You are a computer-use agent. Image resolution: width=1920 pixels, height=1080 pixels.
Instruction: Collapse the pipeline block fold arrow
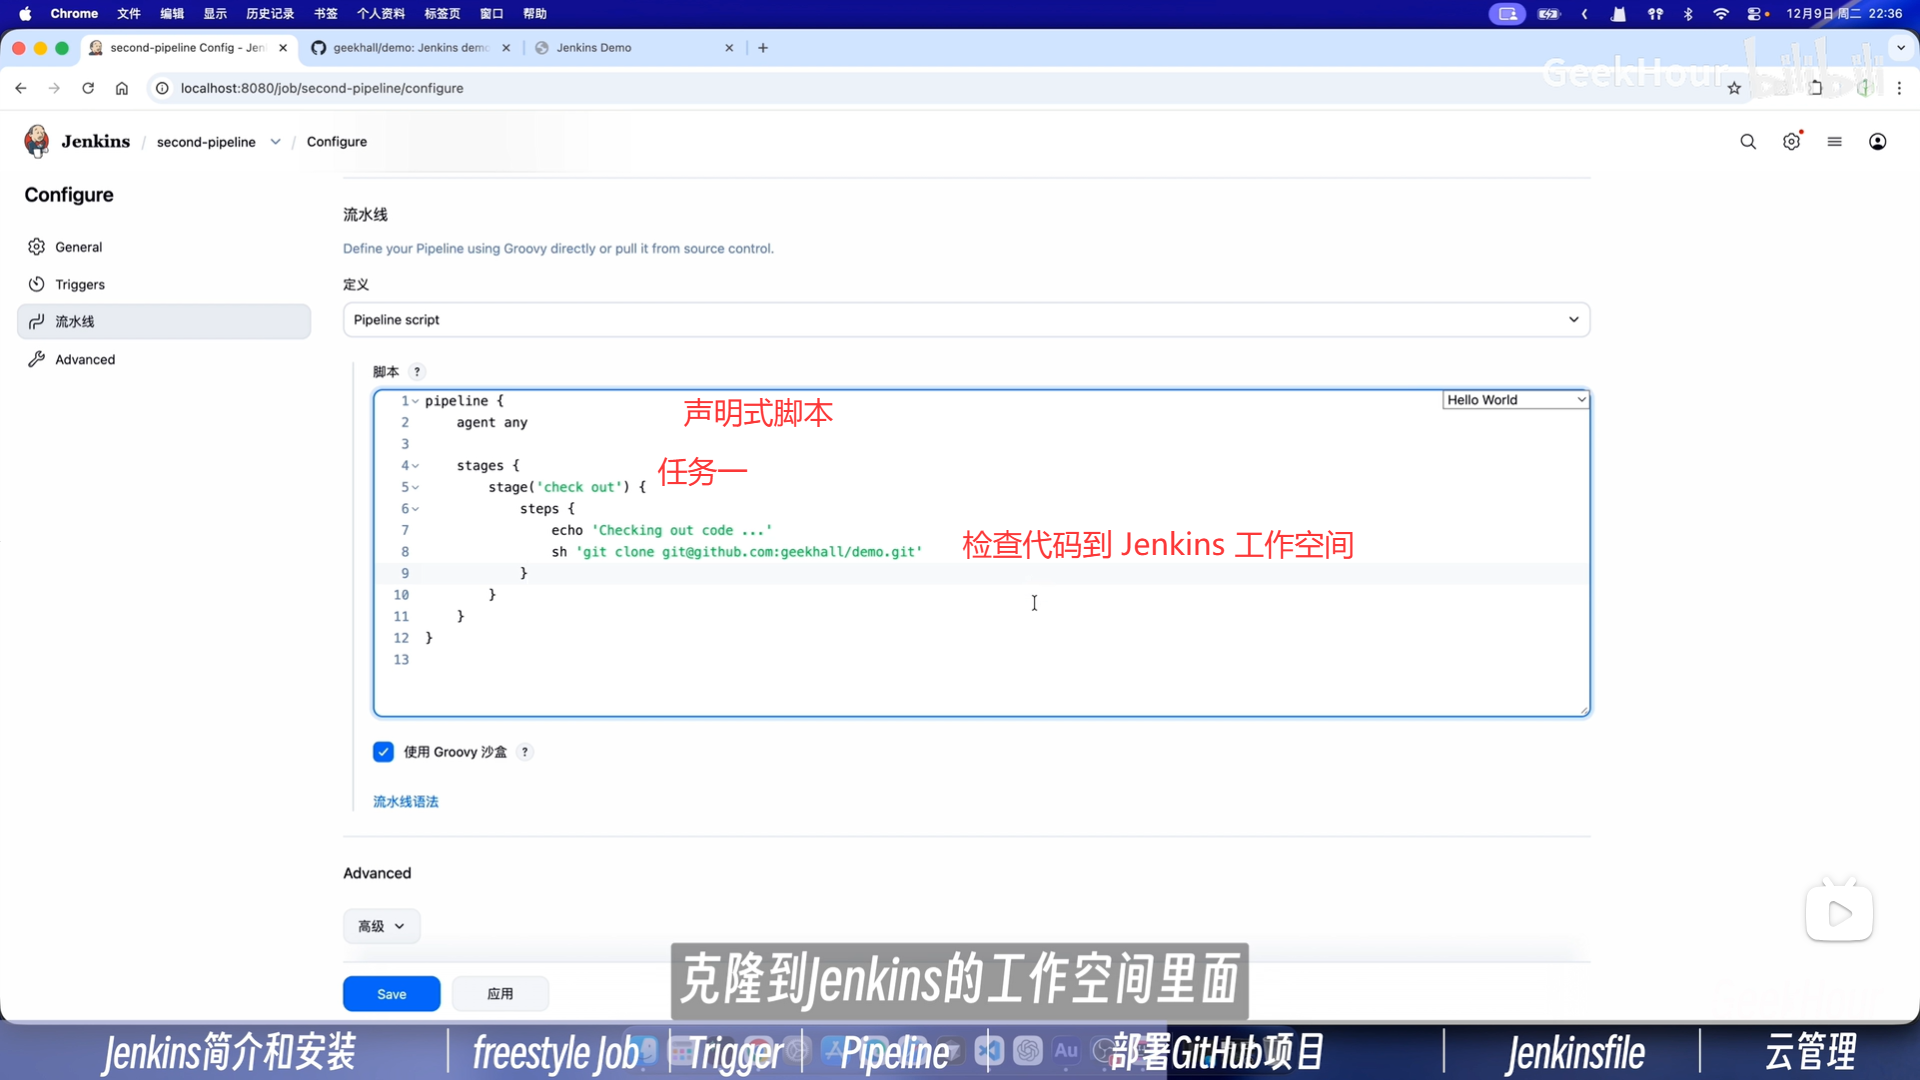(x=415, y=401)
